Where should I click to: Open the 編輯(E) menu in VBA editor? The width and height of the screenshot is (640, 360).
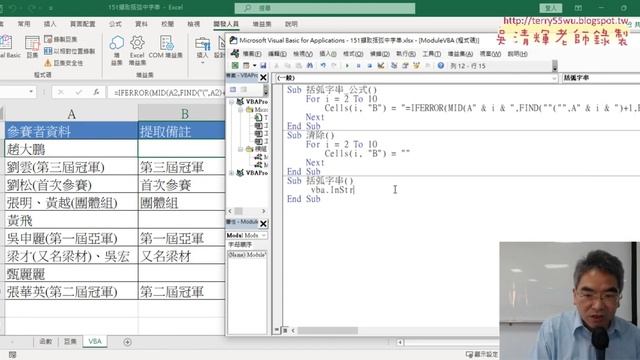coord(277,54)
